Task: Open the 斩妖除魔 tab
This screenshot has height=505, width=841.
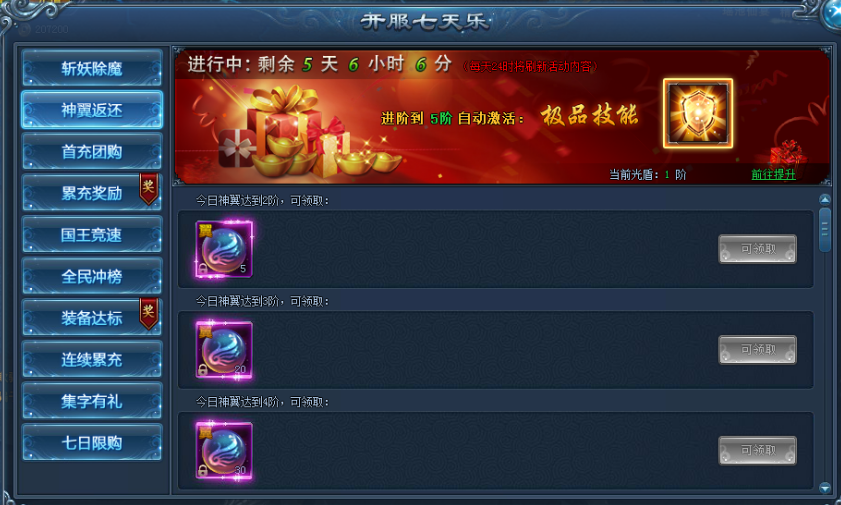Action: pos(92,68)
